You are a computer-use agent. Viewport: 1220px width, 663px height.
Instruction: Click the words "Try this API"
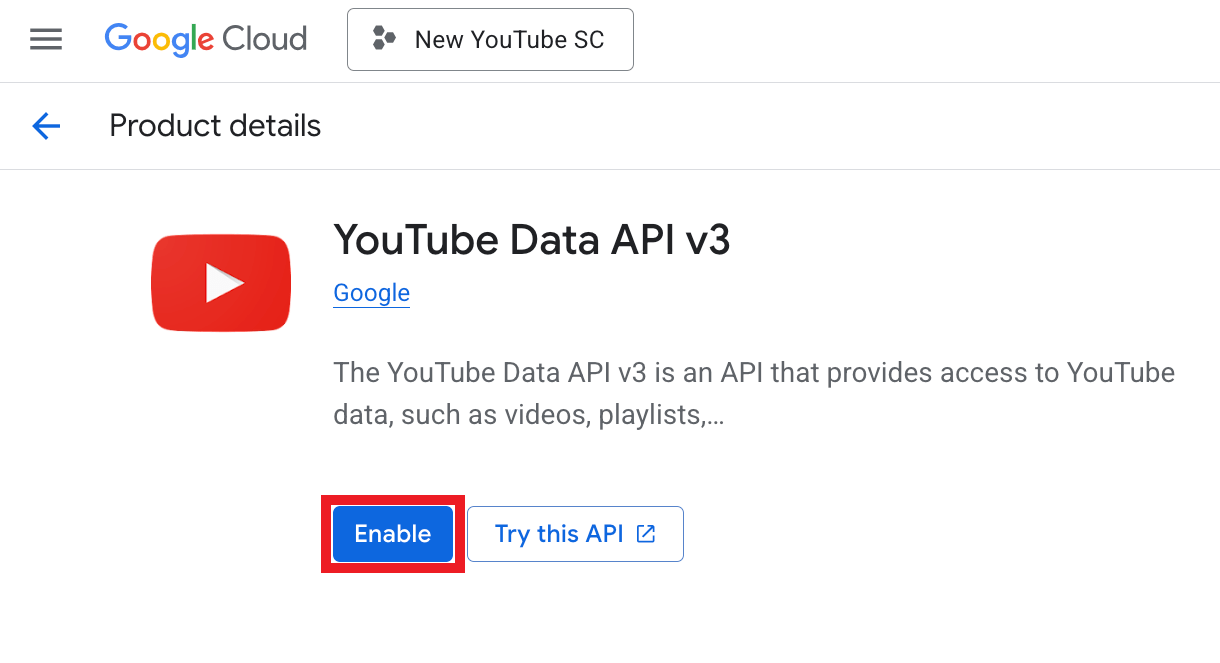[559, 534]
